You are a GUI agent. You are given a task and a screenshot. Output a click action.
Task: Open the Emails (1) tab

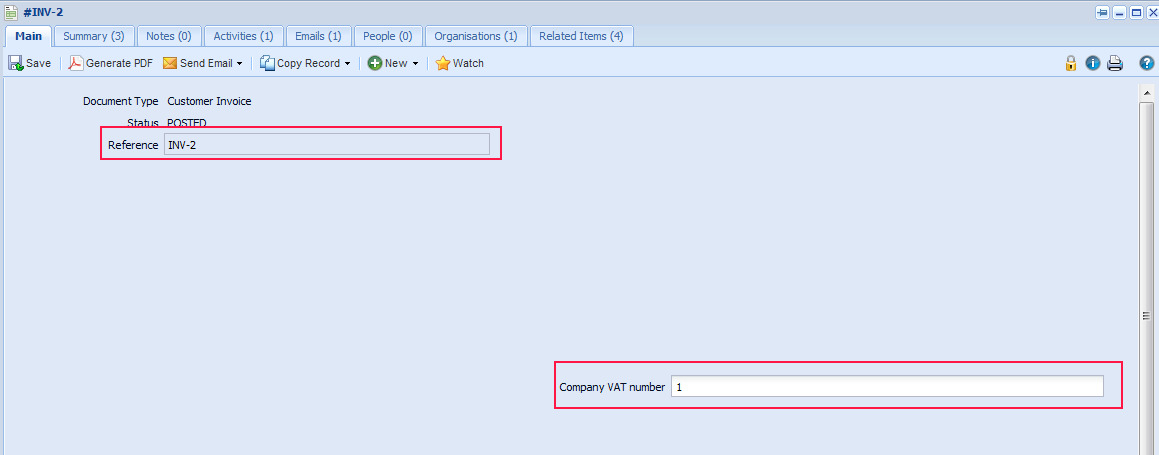[318, 35]
